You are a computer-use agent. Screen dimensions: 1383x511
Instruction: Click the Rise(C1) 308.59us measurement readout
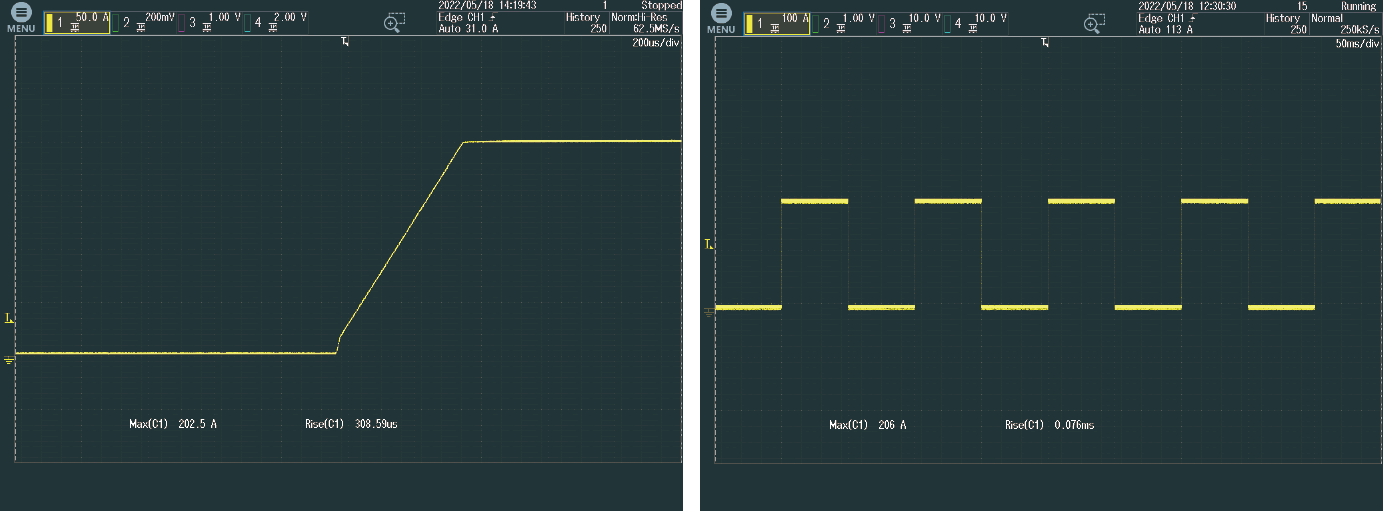(351, 425)
